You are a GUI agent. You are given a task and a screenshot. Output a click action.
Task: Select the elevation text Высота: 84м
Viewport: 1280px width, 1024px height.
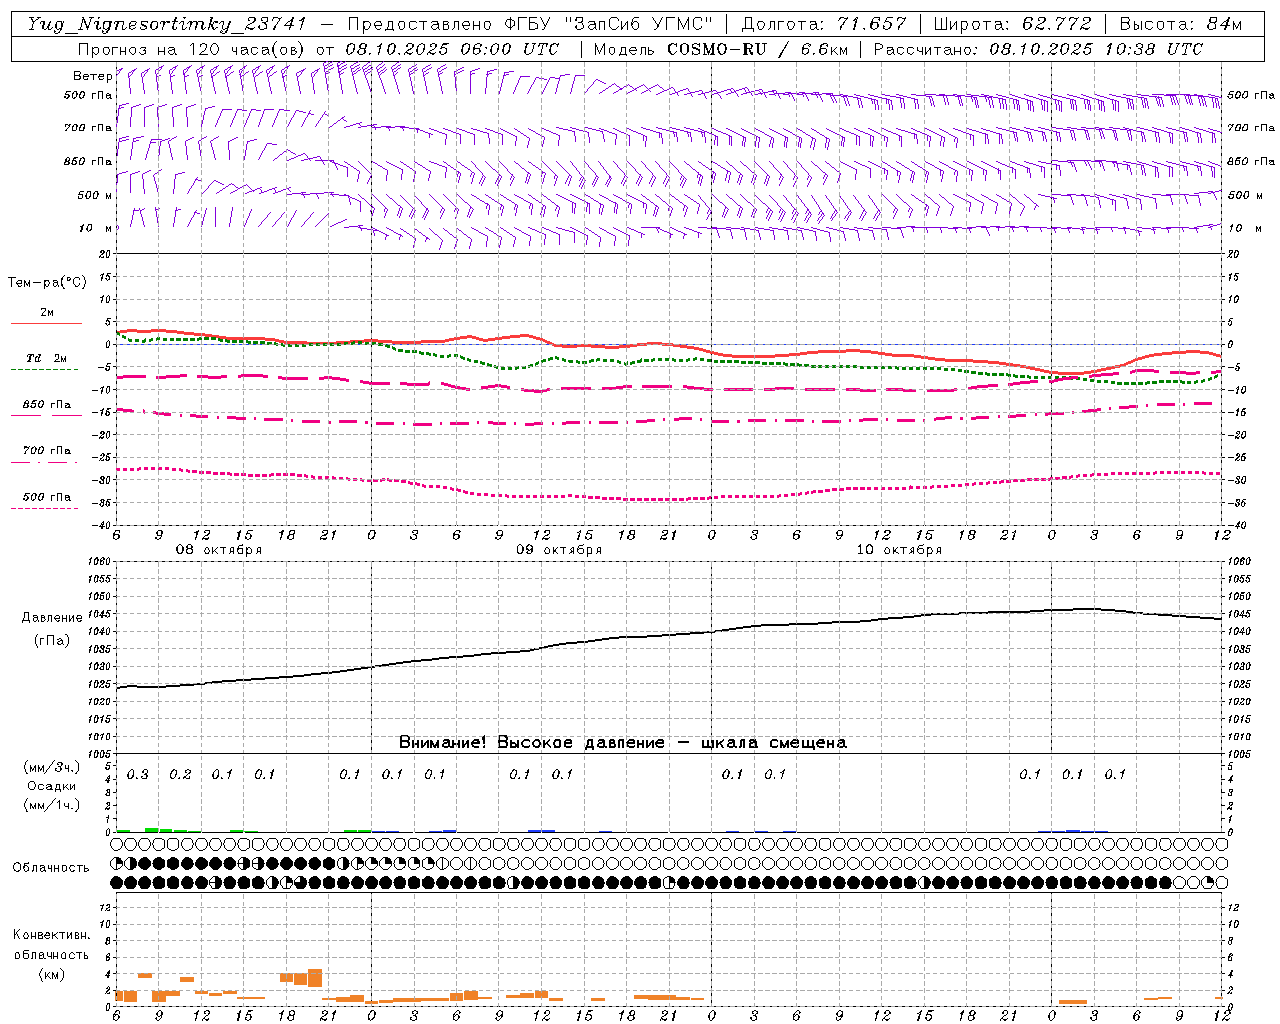(x=1181, y=24)
